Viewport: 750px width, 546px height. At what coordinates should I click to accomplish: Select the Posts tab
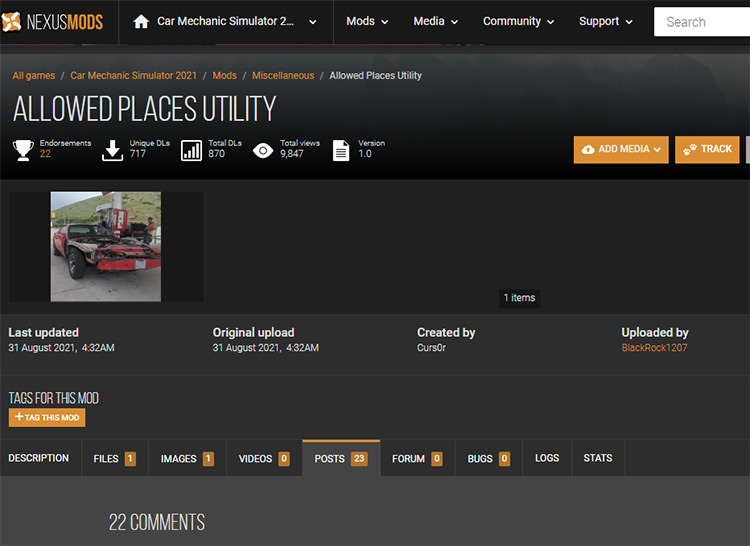pos(341,459)
